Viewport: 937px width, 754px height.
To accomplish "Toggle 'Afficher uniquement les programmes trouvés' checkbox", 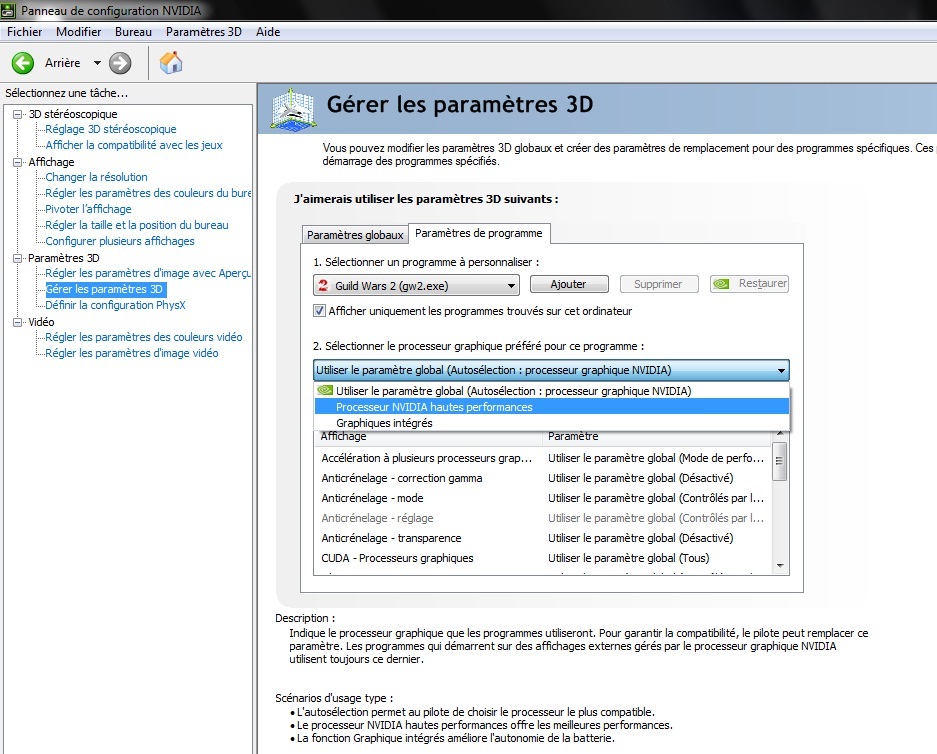I will coord(320,311).
